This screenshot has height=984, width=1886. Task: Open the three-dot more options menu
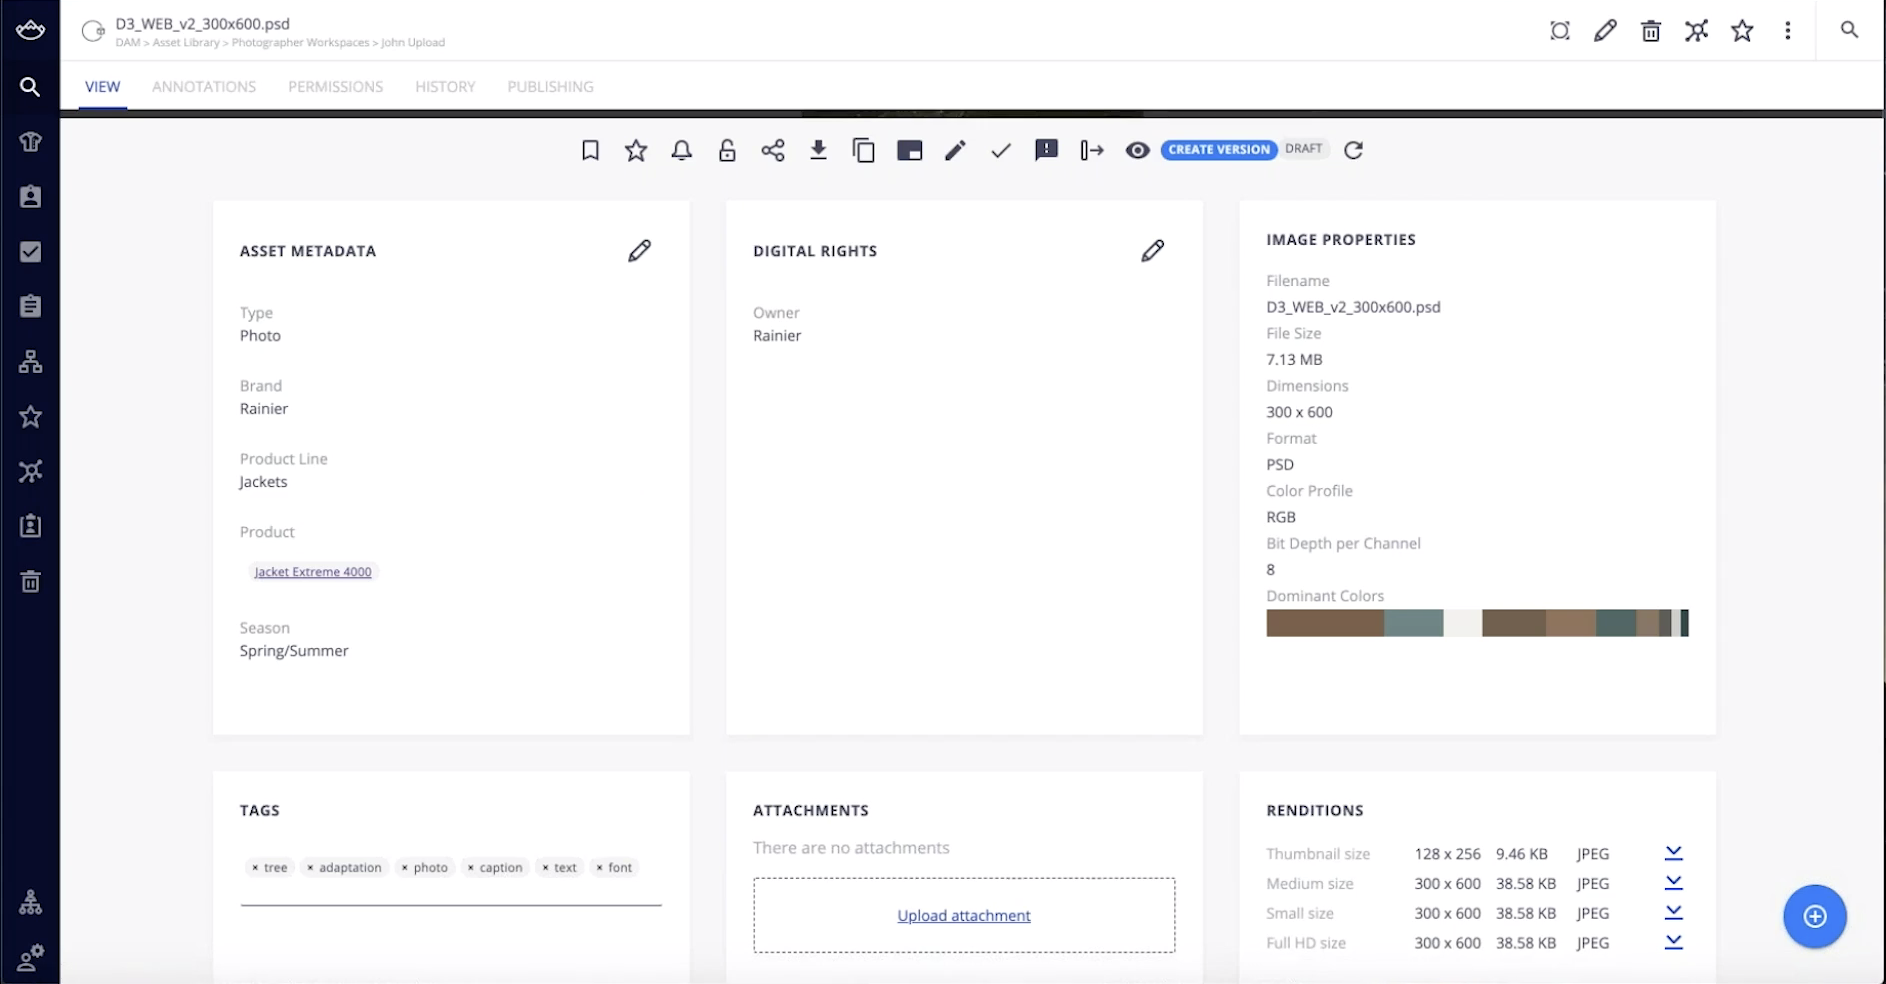tap(1788, 31)
